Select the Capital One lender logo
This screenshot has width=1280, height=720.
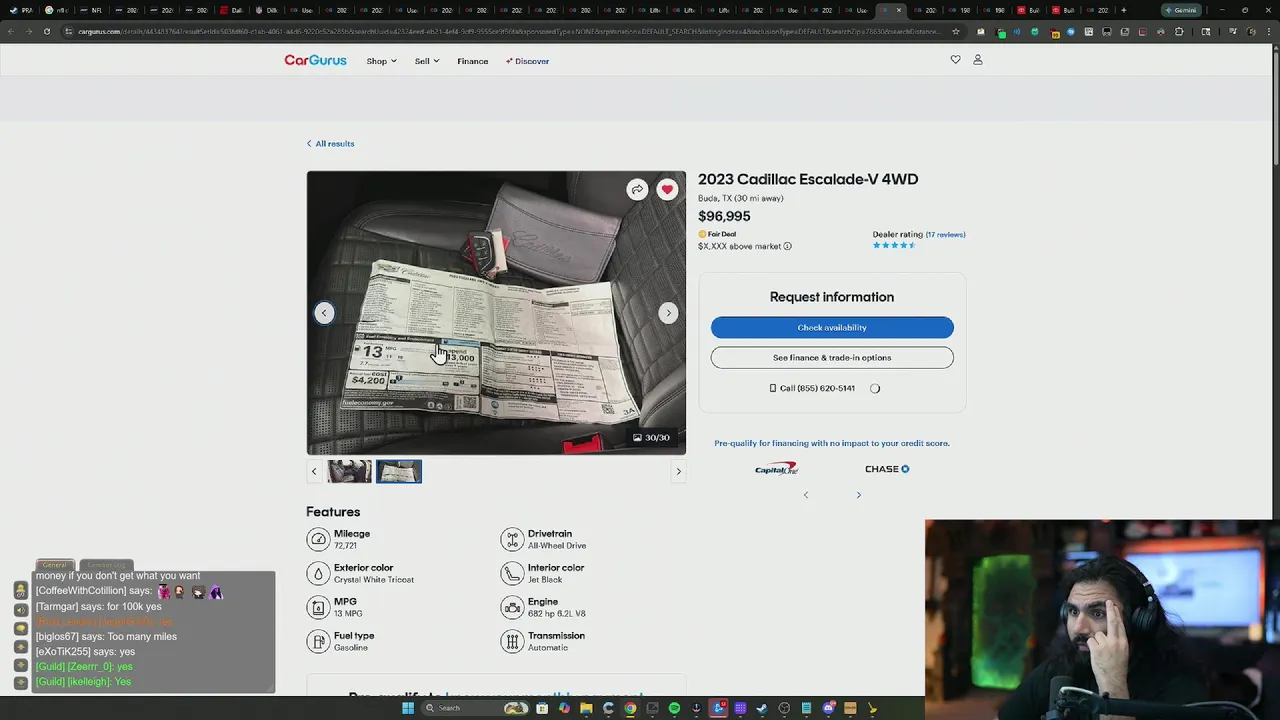point(777,468)
